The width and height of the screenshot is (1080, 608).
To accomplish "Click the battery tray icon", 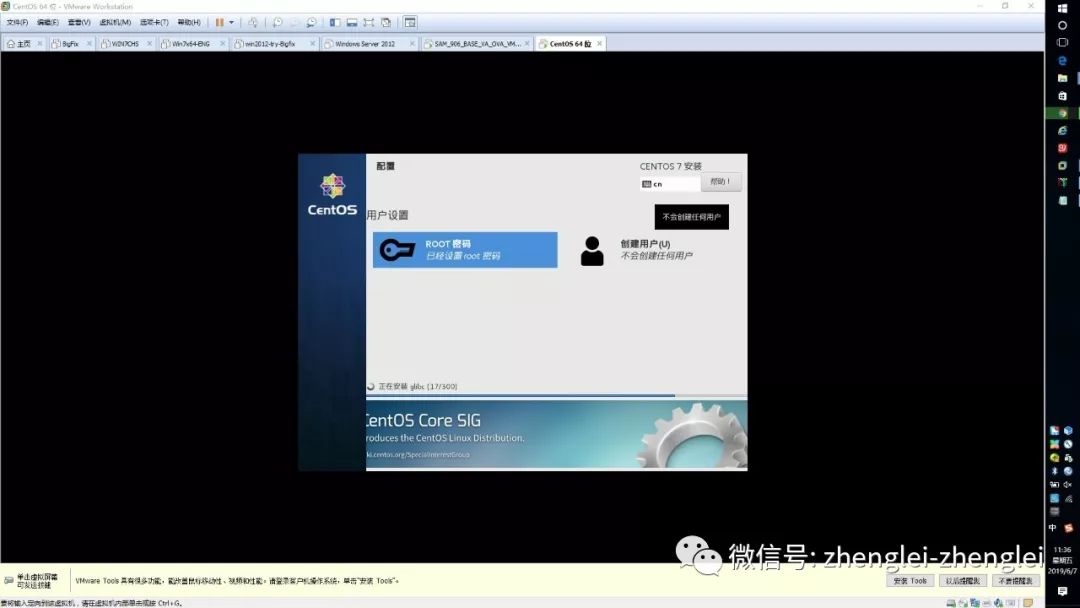I will coord(1055,485).
